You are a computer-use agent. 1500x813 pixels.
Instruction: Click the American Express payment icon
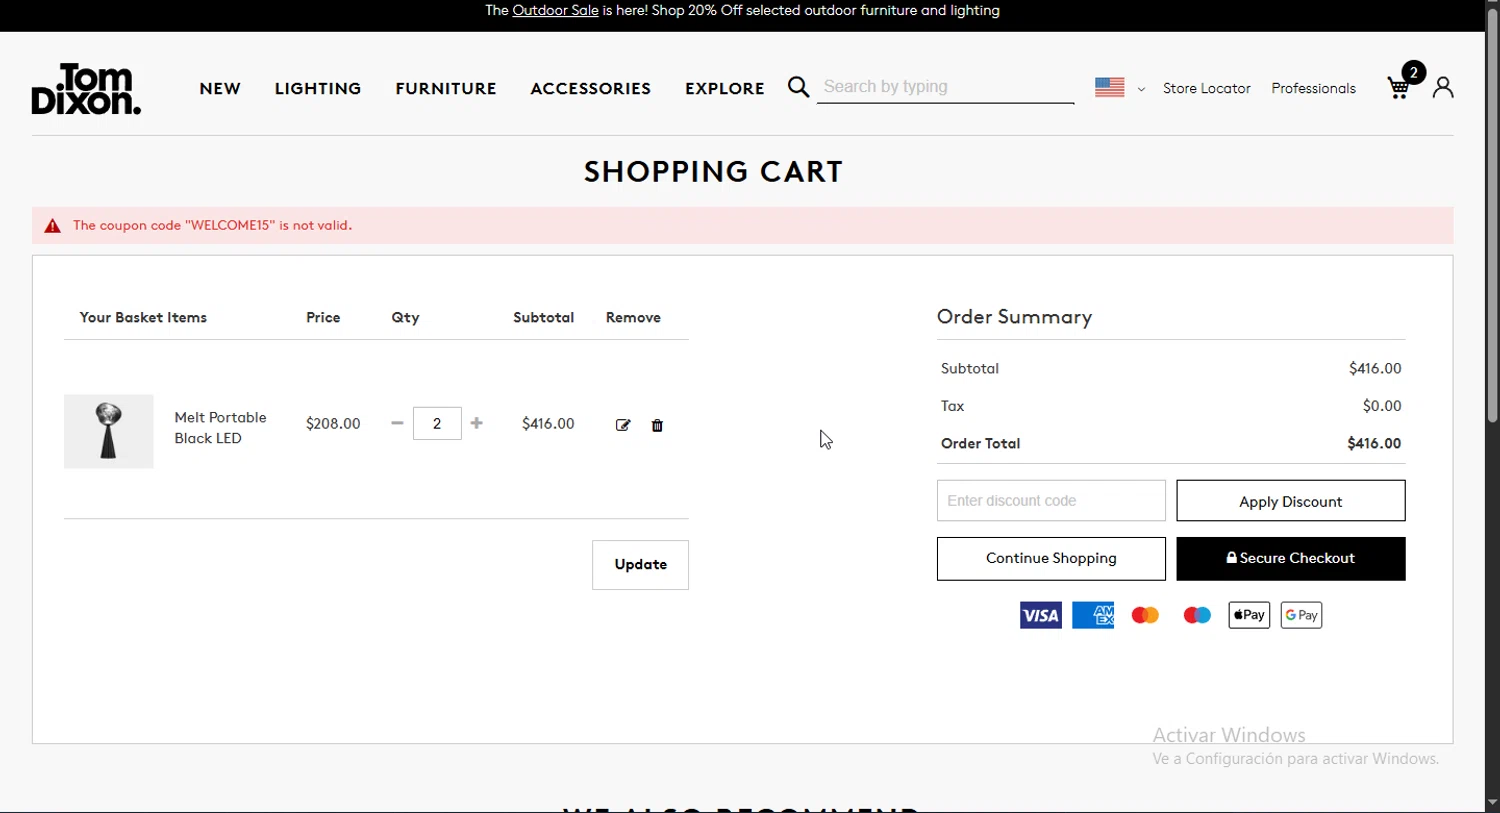(1093, 615)
